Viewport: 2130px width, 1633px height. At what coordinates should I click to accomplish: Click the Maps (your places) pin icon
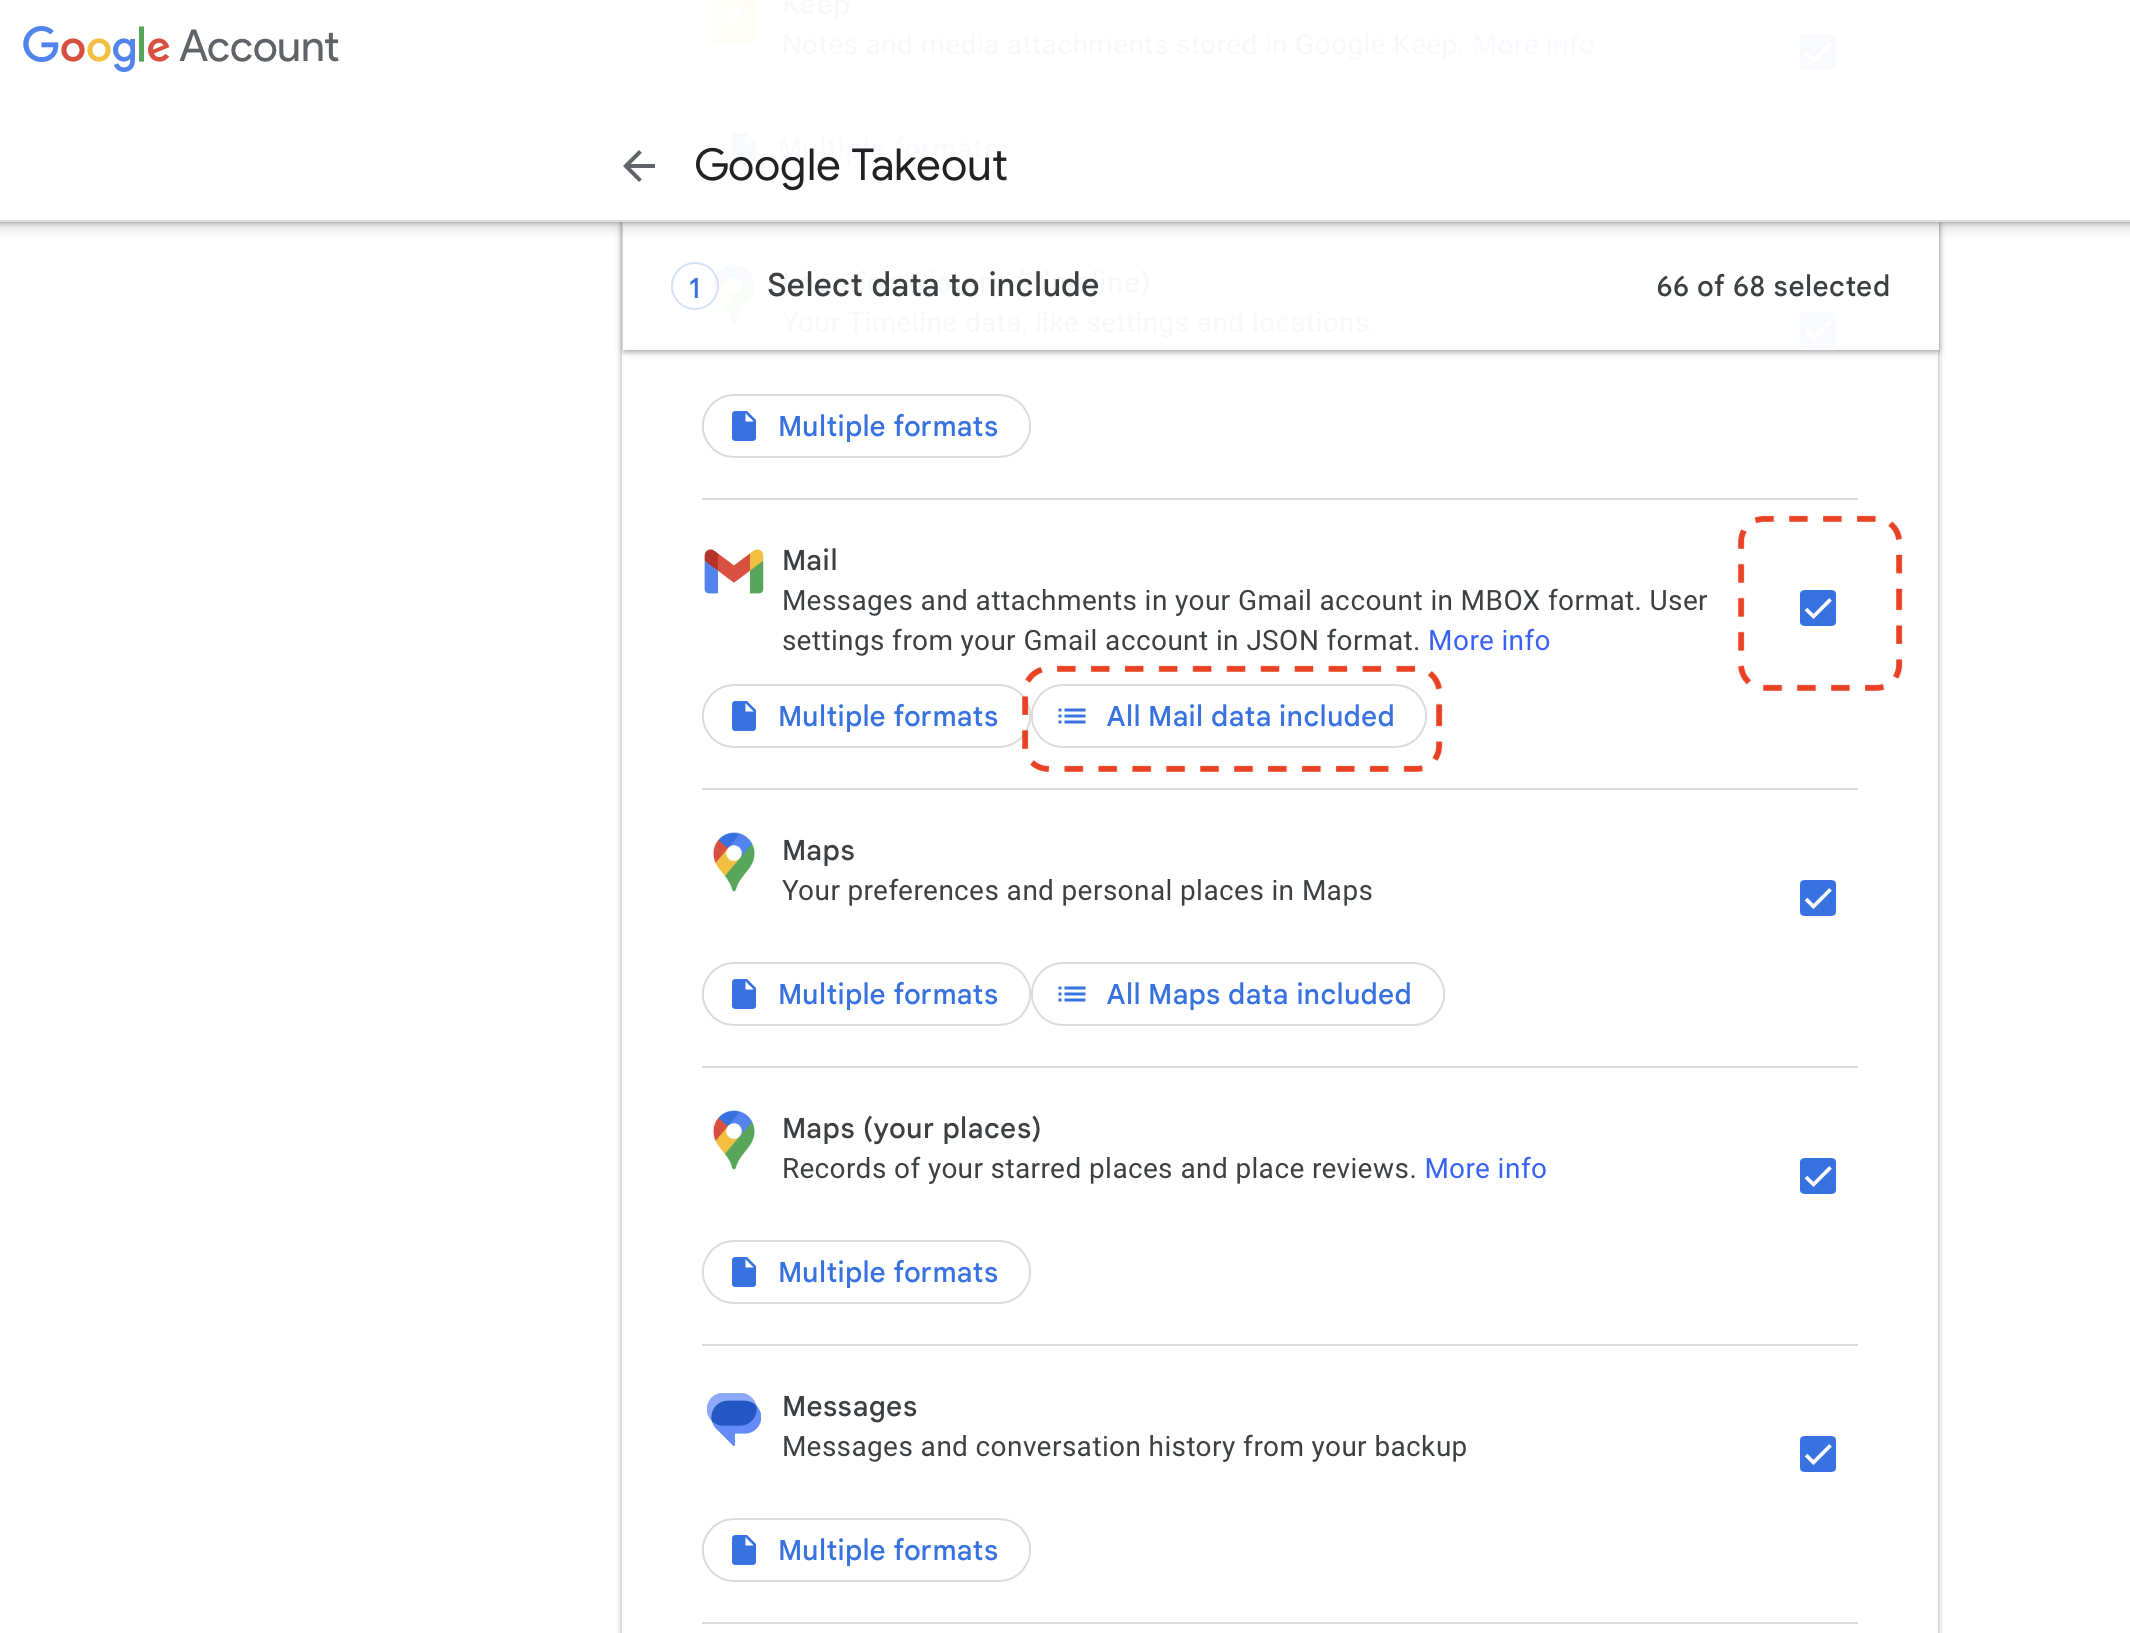(733, 1138)
